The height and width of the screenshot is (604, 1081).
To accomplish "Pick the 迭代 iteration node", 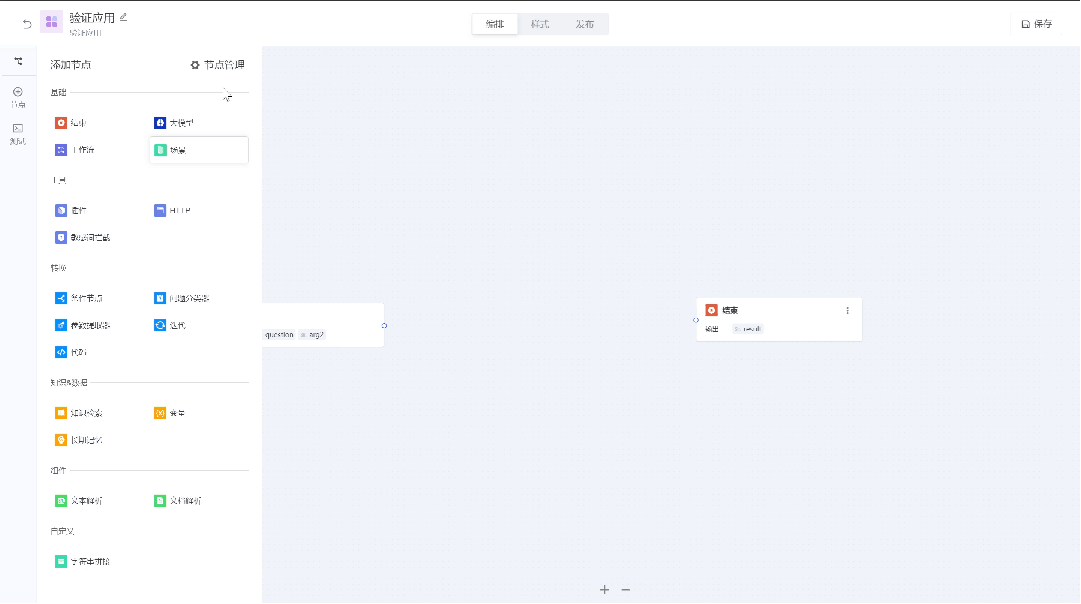I will (170, 325).
